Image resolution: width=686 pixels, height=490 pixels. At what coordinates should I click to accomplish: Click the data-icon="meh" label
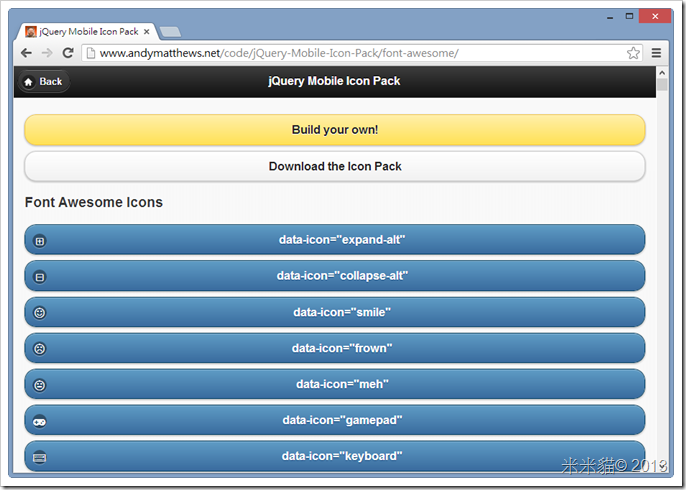tap(342, 384)
